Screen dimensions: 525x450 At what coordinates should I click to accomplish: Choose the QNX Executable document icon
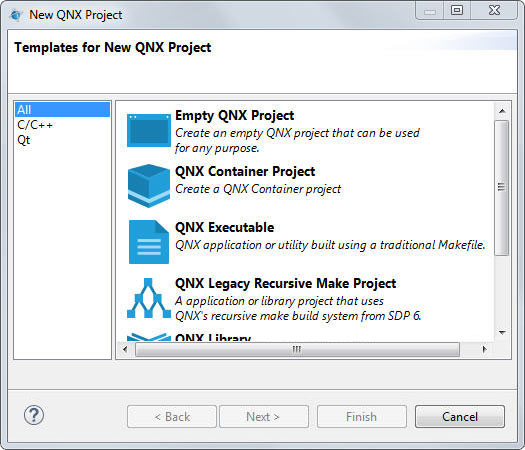[149, 242]
